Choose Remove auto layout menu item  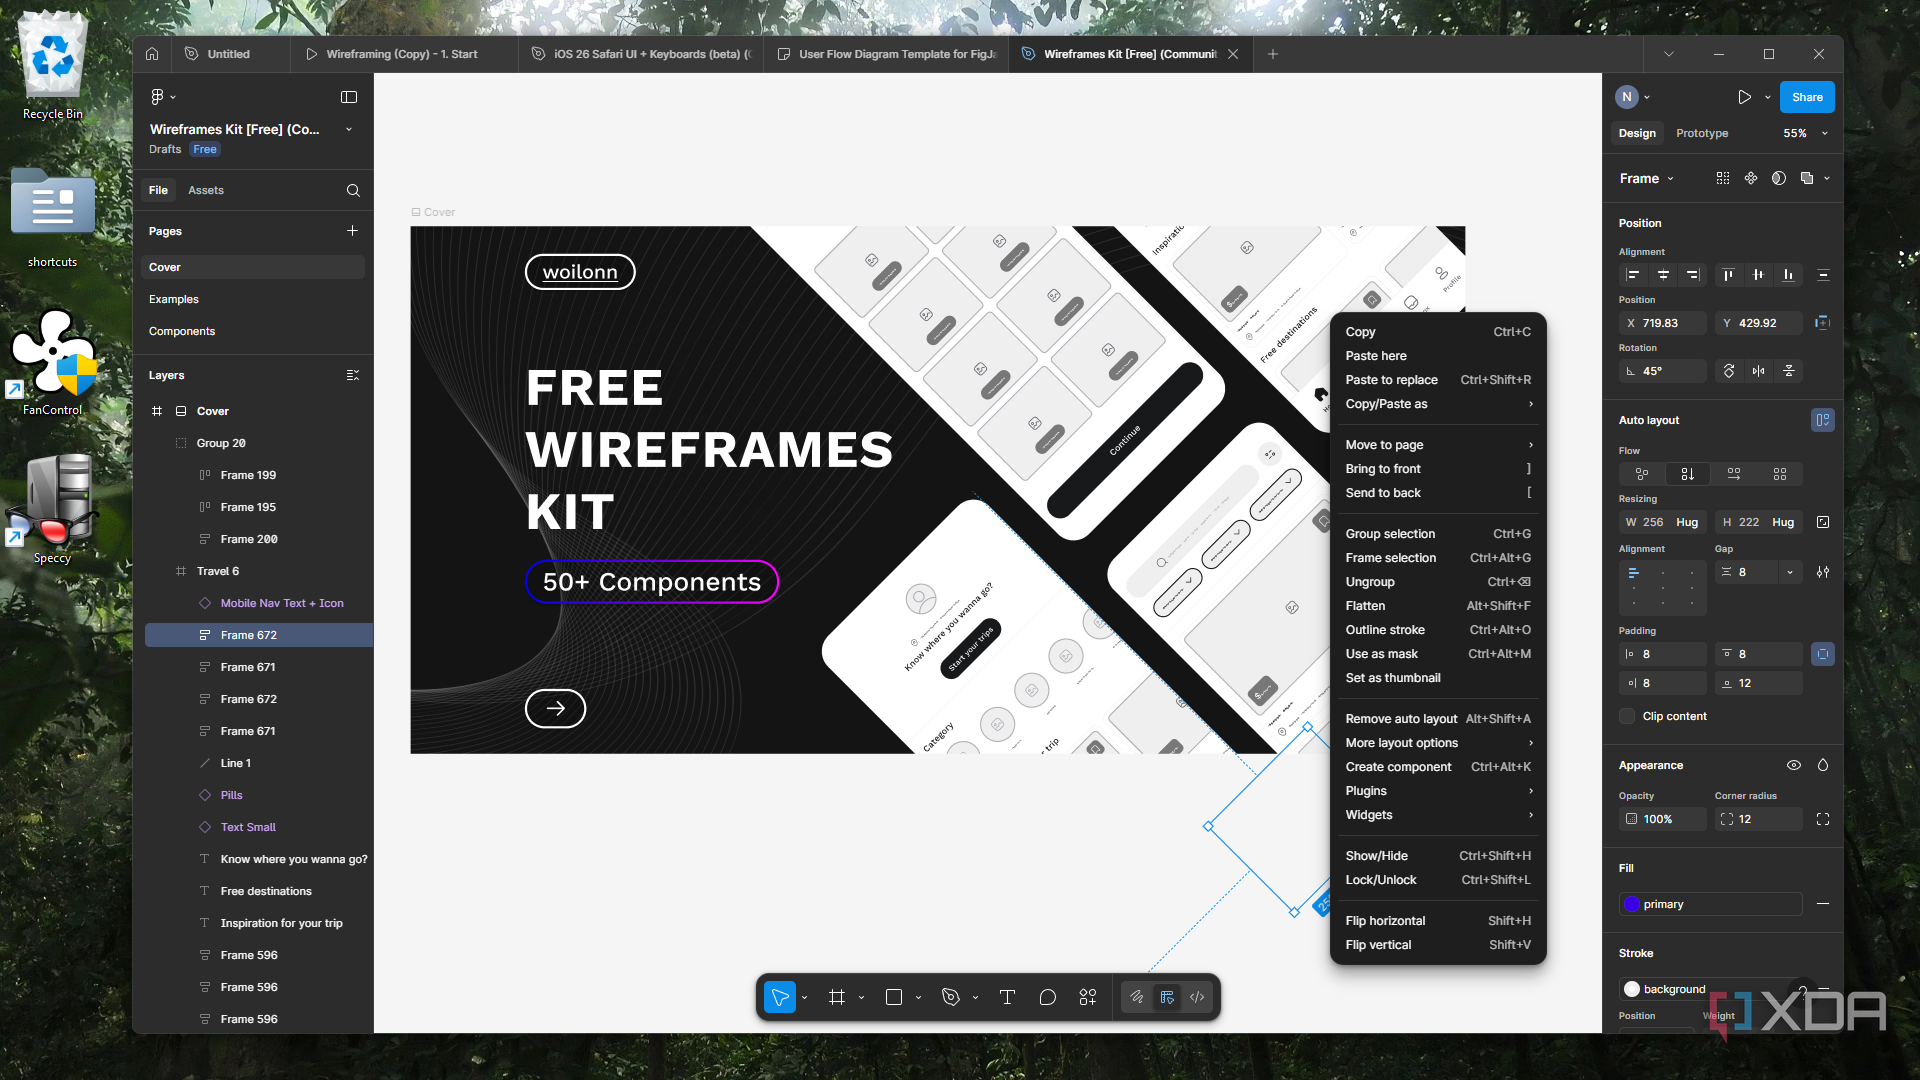(1438, 719)
